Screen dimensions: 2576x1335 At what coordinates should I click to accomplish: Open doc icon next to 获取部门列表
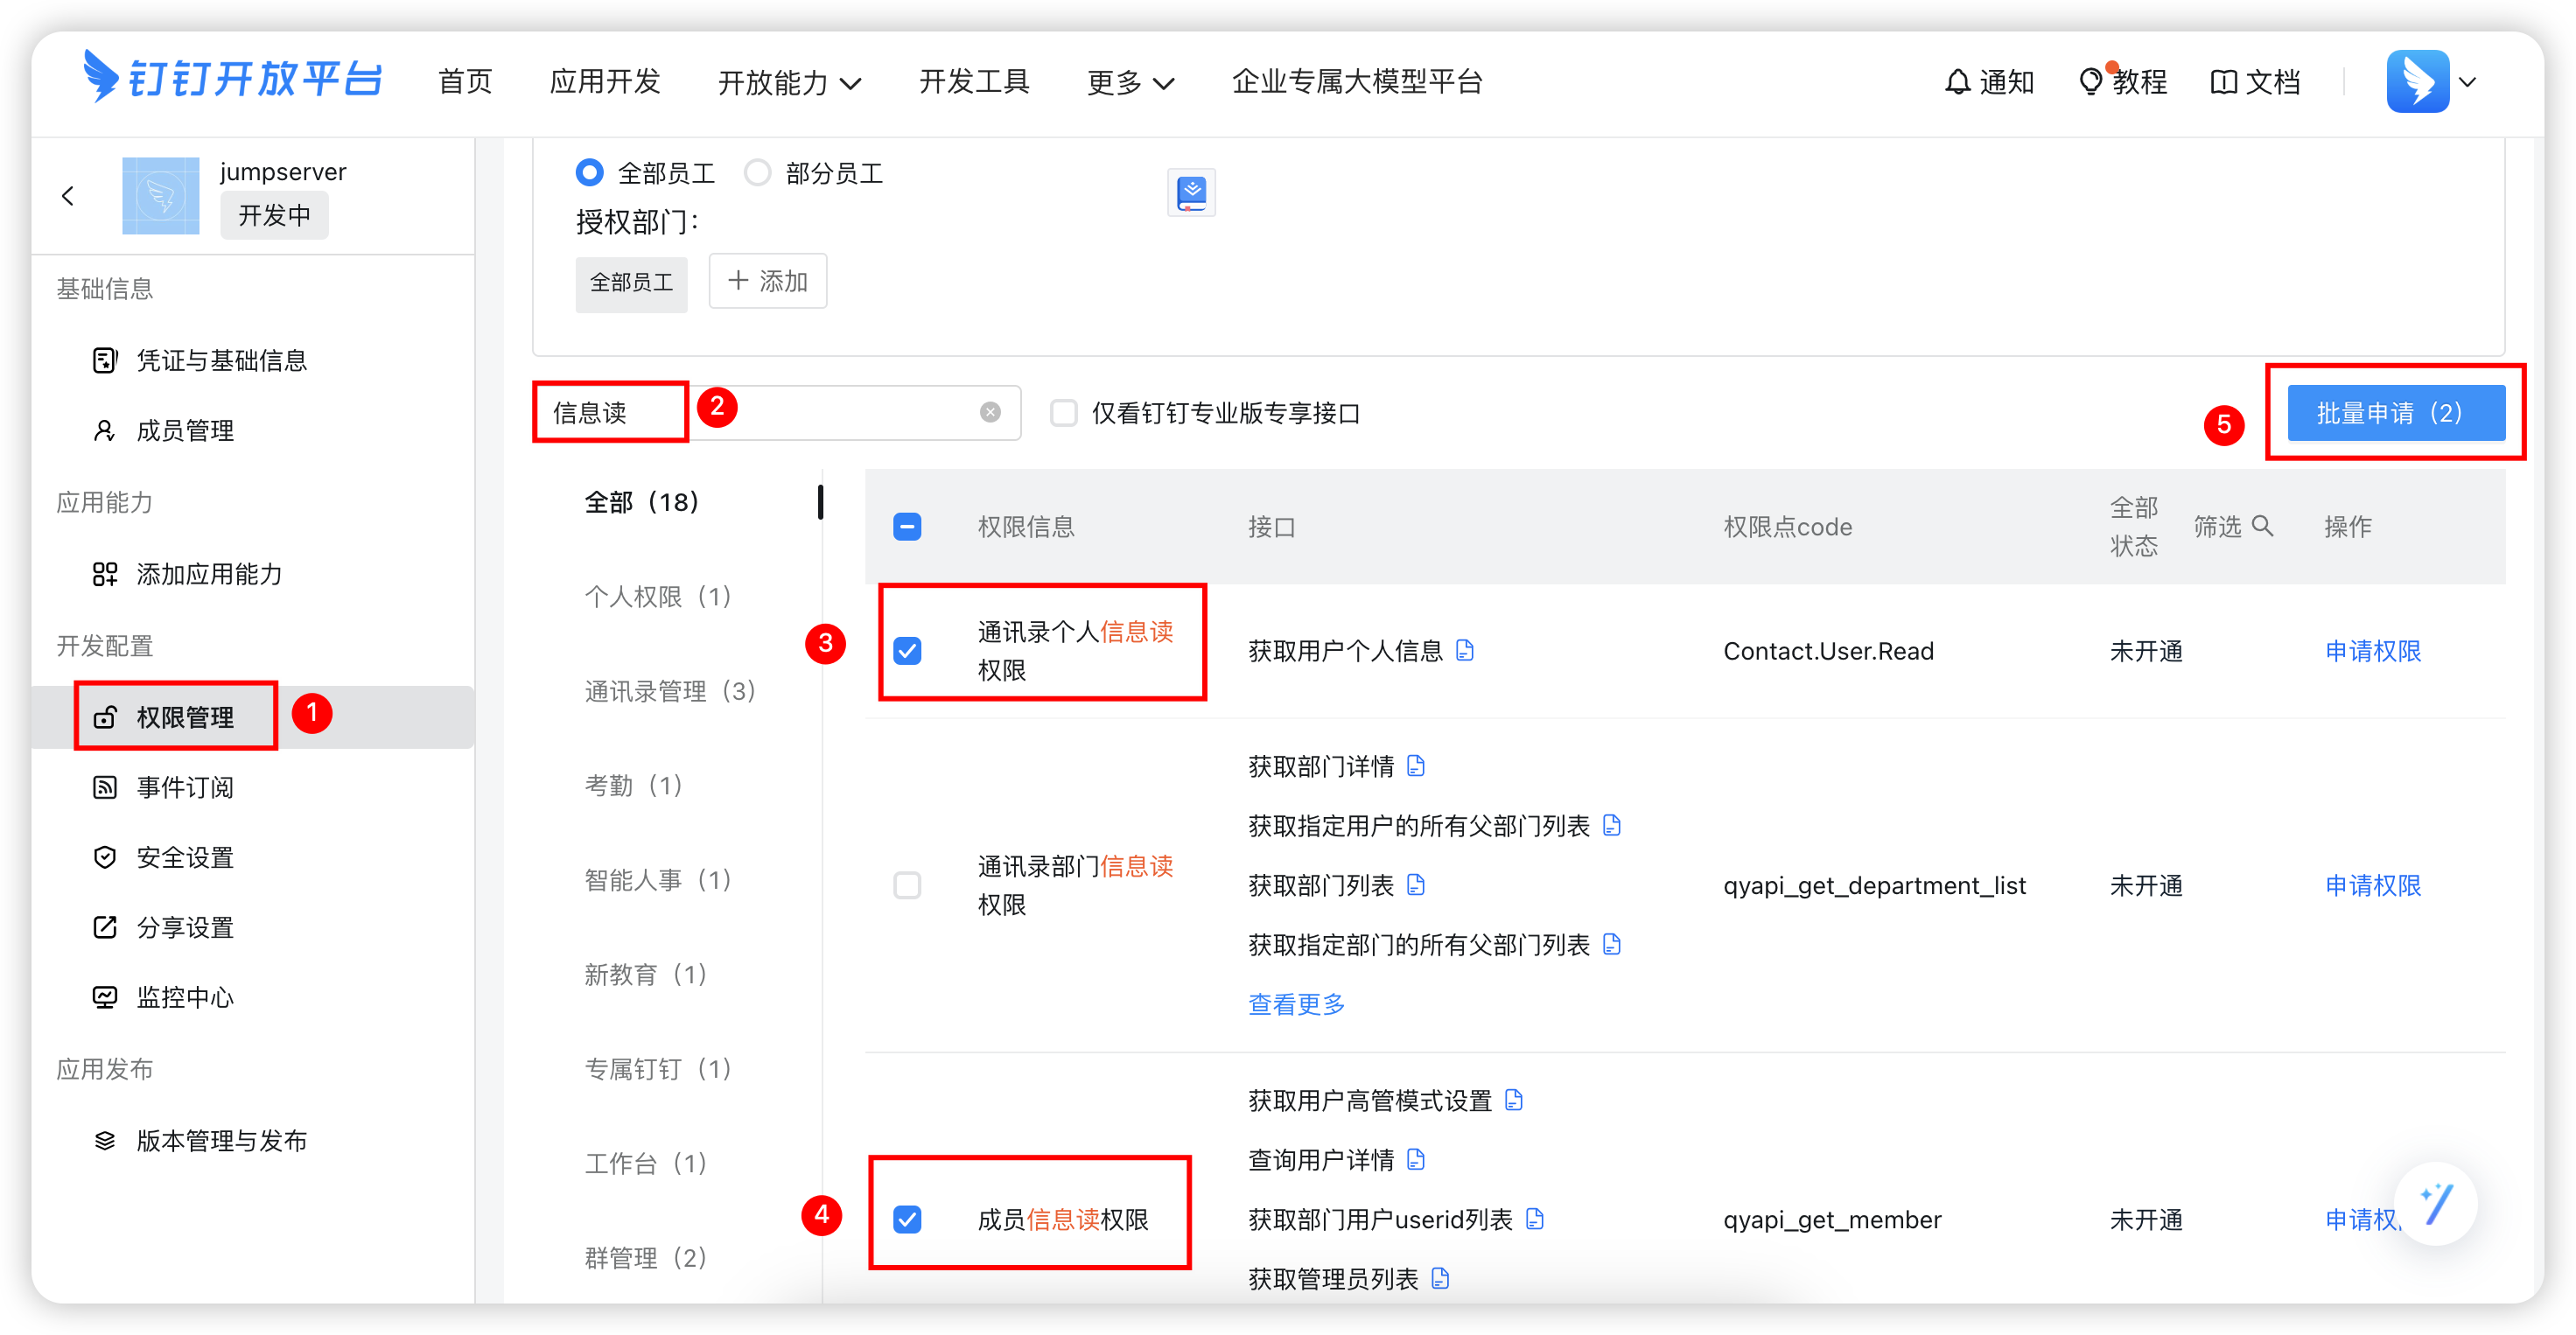pyautogui.click(x=1416, y=884)
